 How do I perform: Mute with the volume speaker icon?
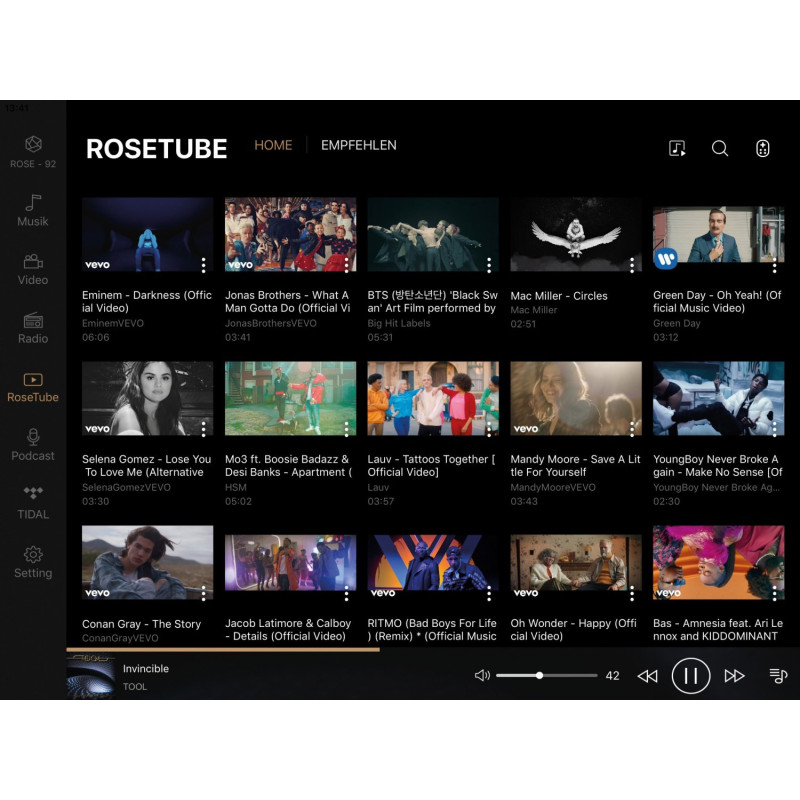click(482, 676)
